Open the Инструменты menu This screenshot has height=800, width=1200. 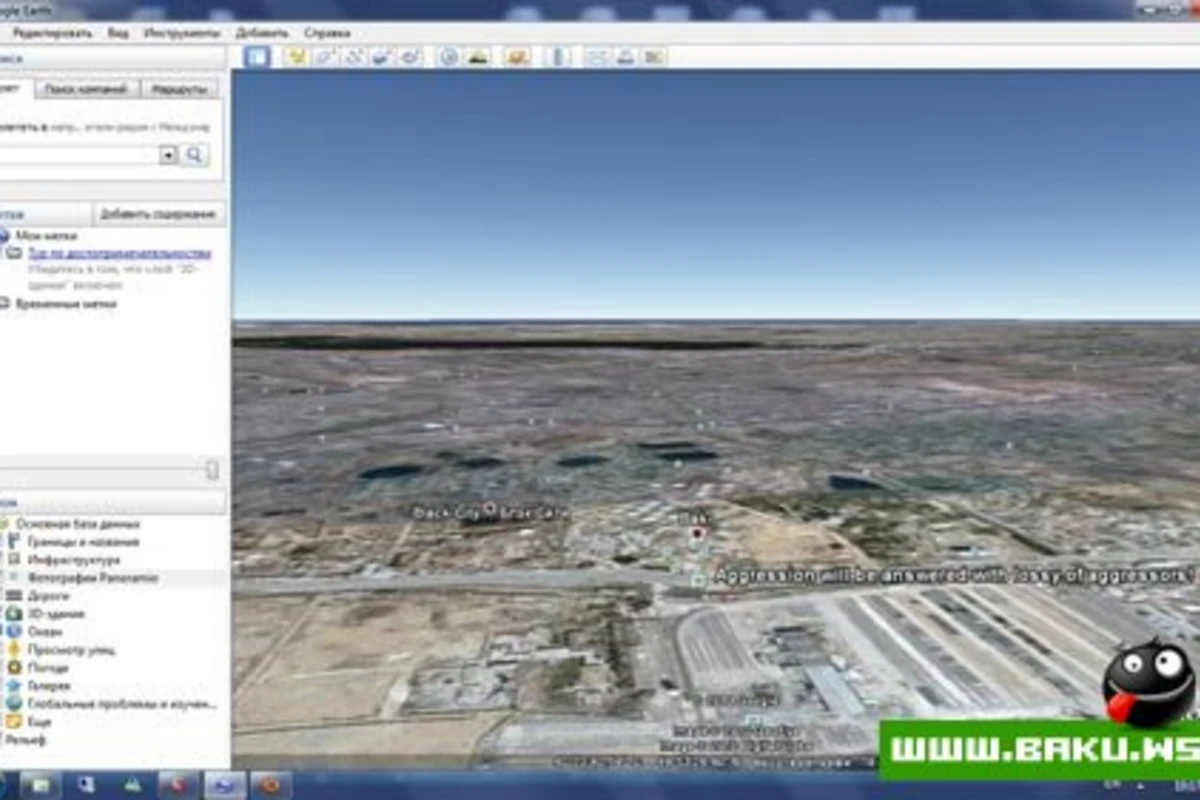point(182,33)
